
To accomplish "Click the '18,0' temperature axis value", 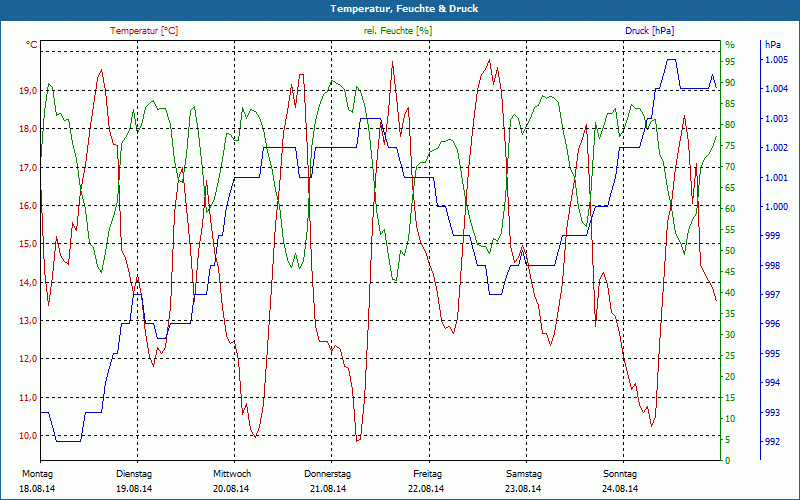I will point(29,129).
